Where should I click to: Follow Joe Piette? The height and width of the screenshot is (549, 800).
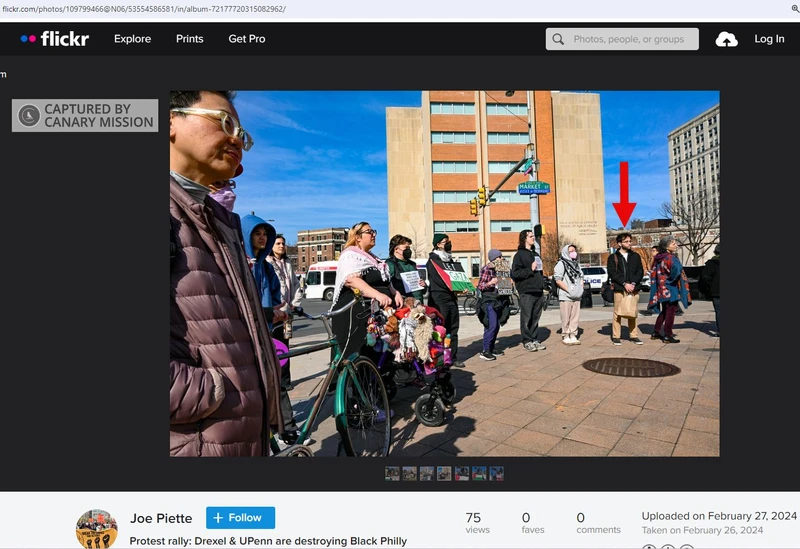click(240, 518)
